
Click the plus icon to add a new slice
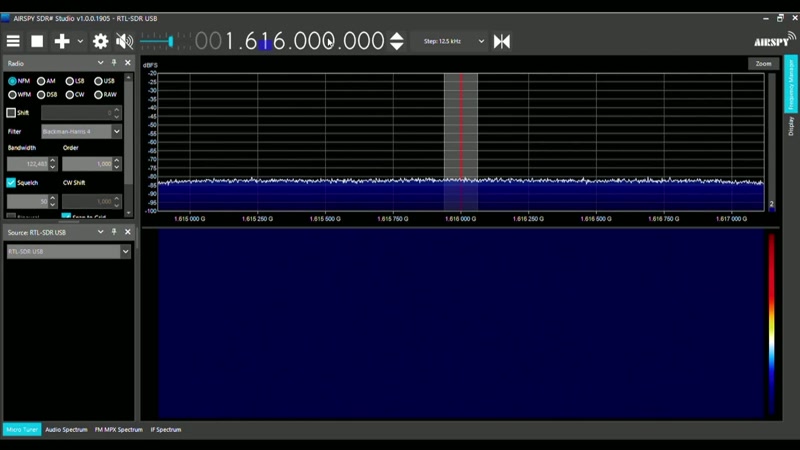62,41
